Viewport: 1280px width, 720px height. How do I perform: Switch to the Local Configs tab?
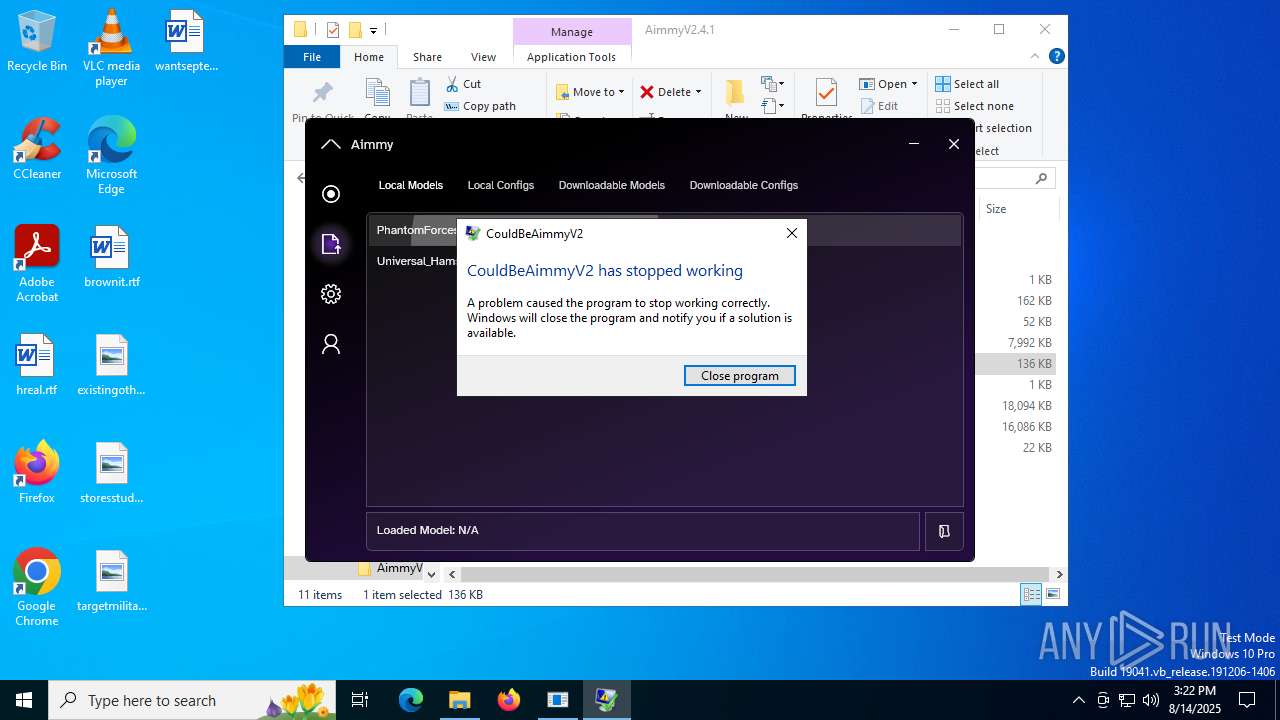(501, 185)
